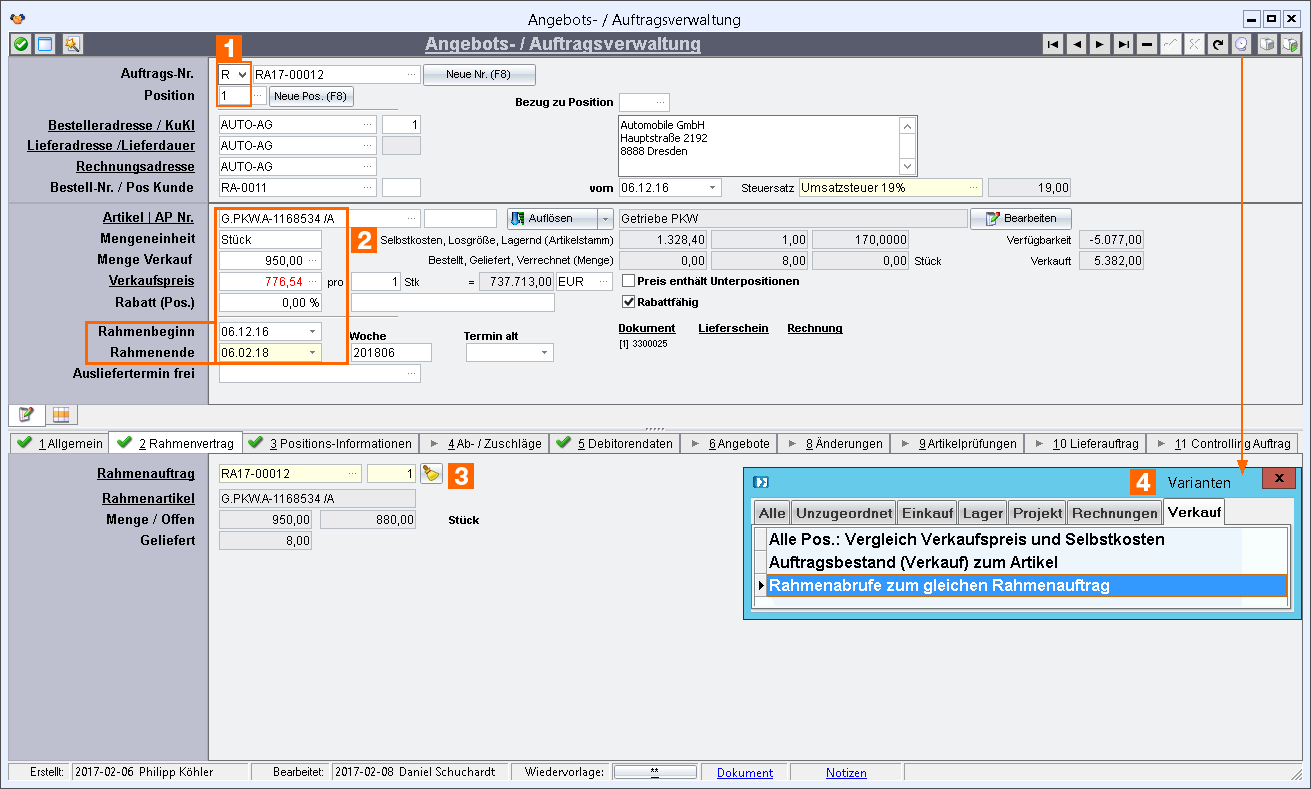1311x789 pixels.
Task: Click ellipsis in Rahmenauftrag RA17-00012 field
Action: [x=353, y=474]
